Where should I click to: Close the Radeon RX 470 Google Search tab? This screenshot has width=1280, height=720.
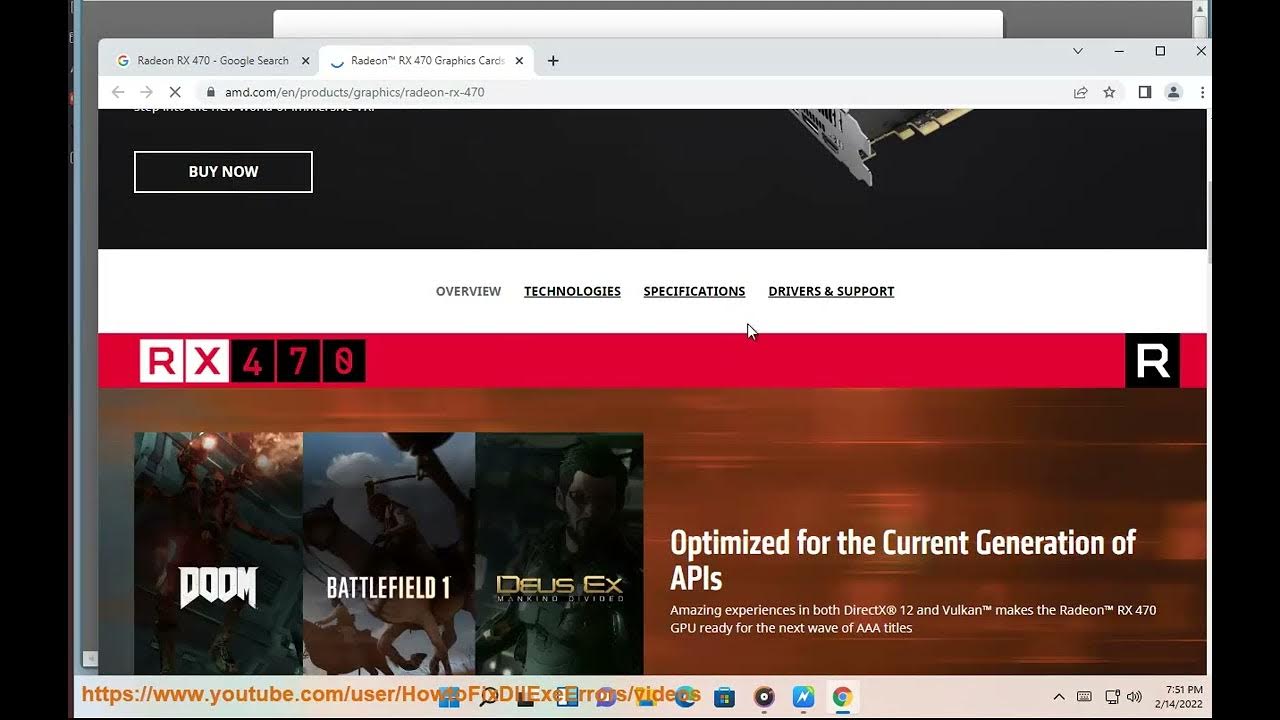pyautogui.click(x=305, y=61)
